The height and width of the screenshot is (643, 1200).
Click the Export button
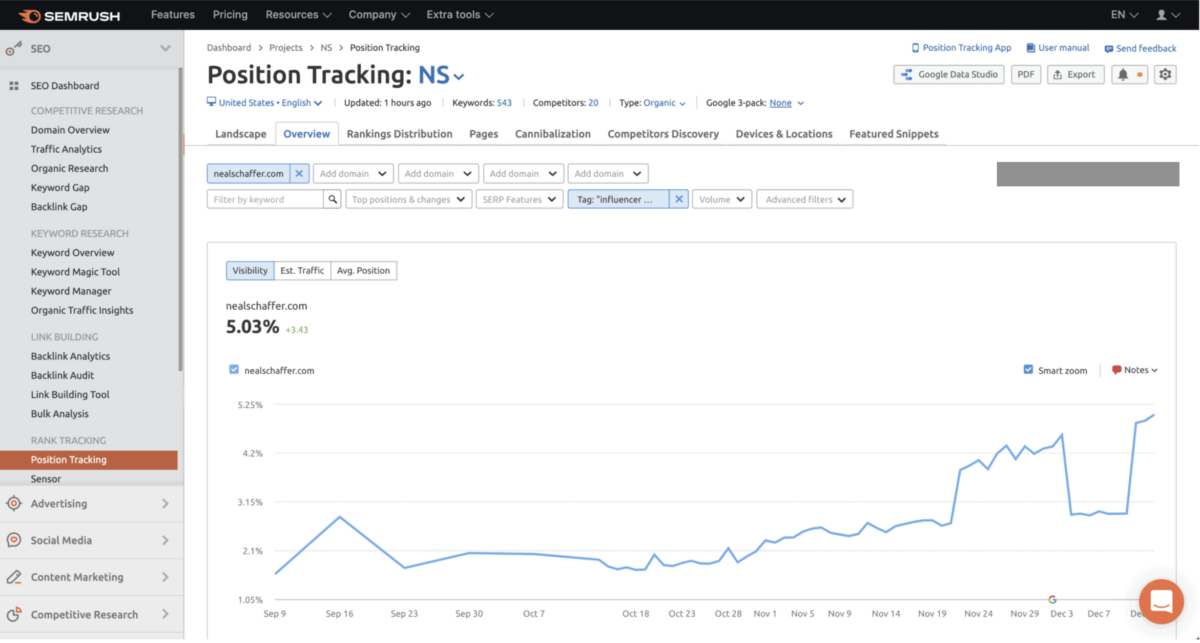pyautogui.click(x=1075, y=75)
